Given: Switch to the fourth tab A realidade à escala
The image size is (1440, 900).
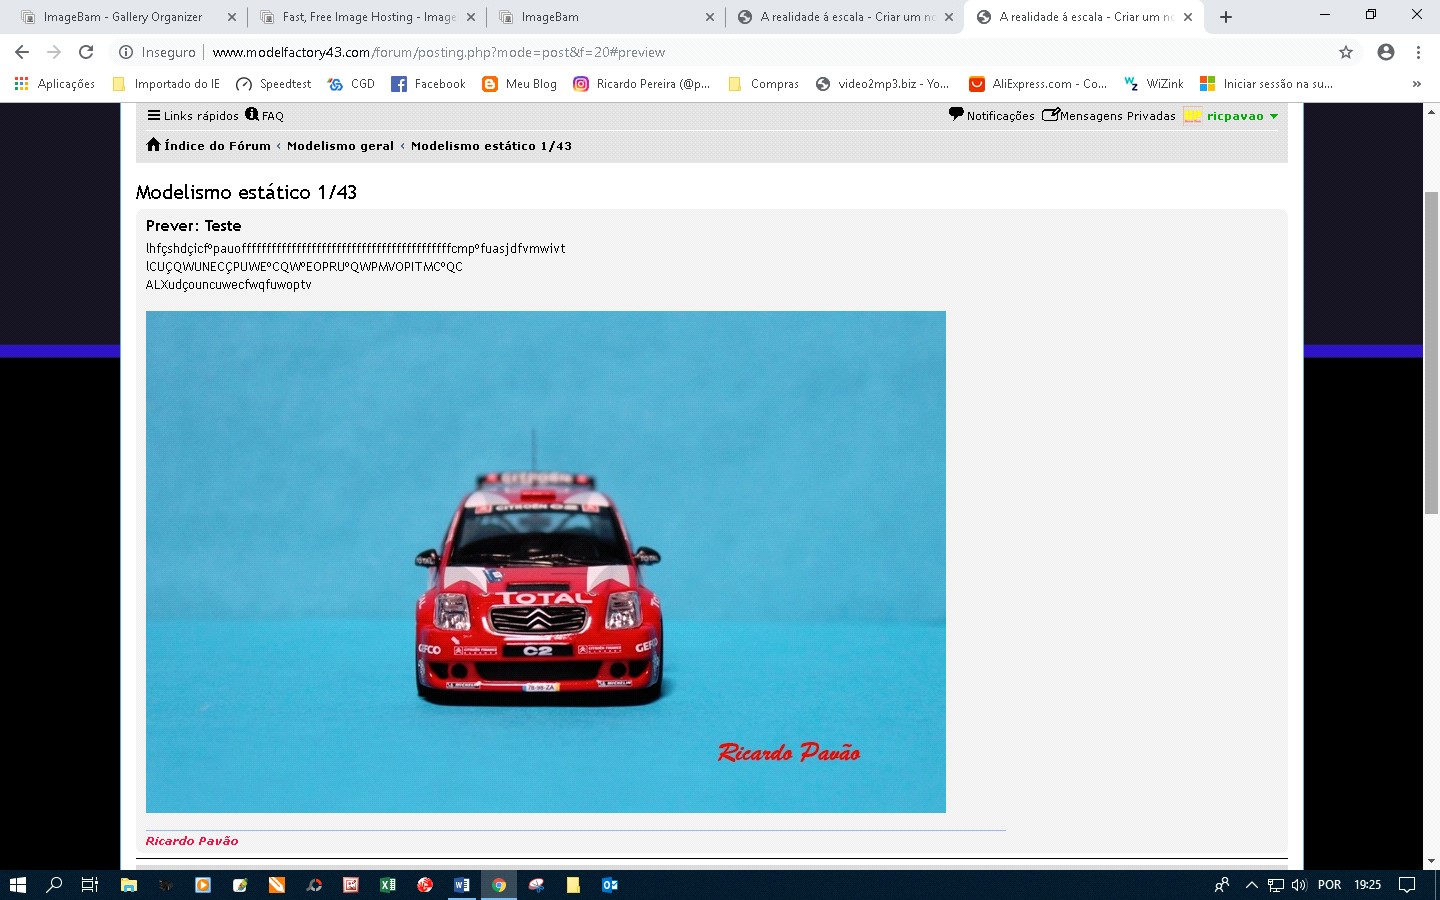Looking at the screenshot, I should 847,17.
